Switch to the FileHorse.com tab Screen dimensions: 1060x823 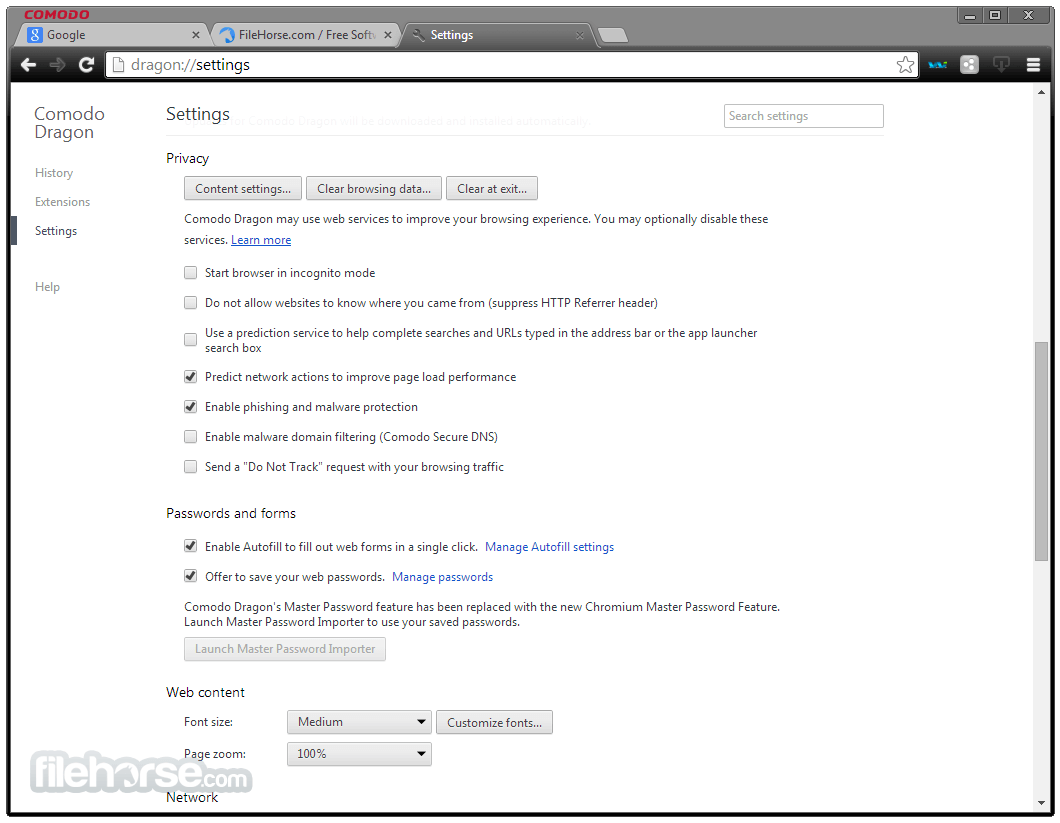pos(306,35)
